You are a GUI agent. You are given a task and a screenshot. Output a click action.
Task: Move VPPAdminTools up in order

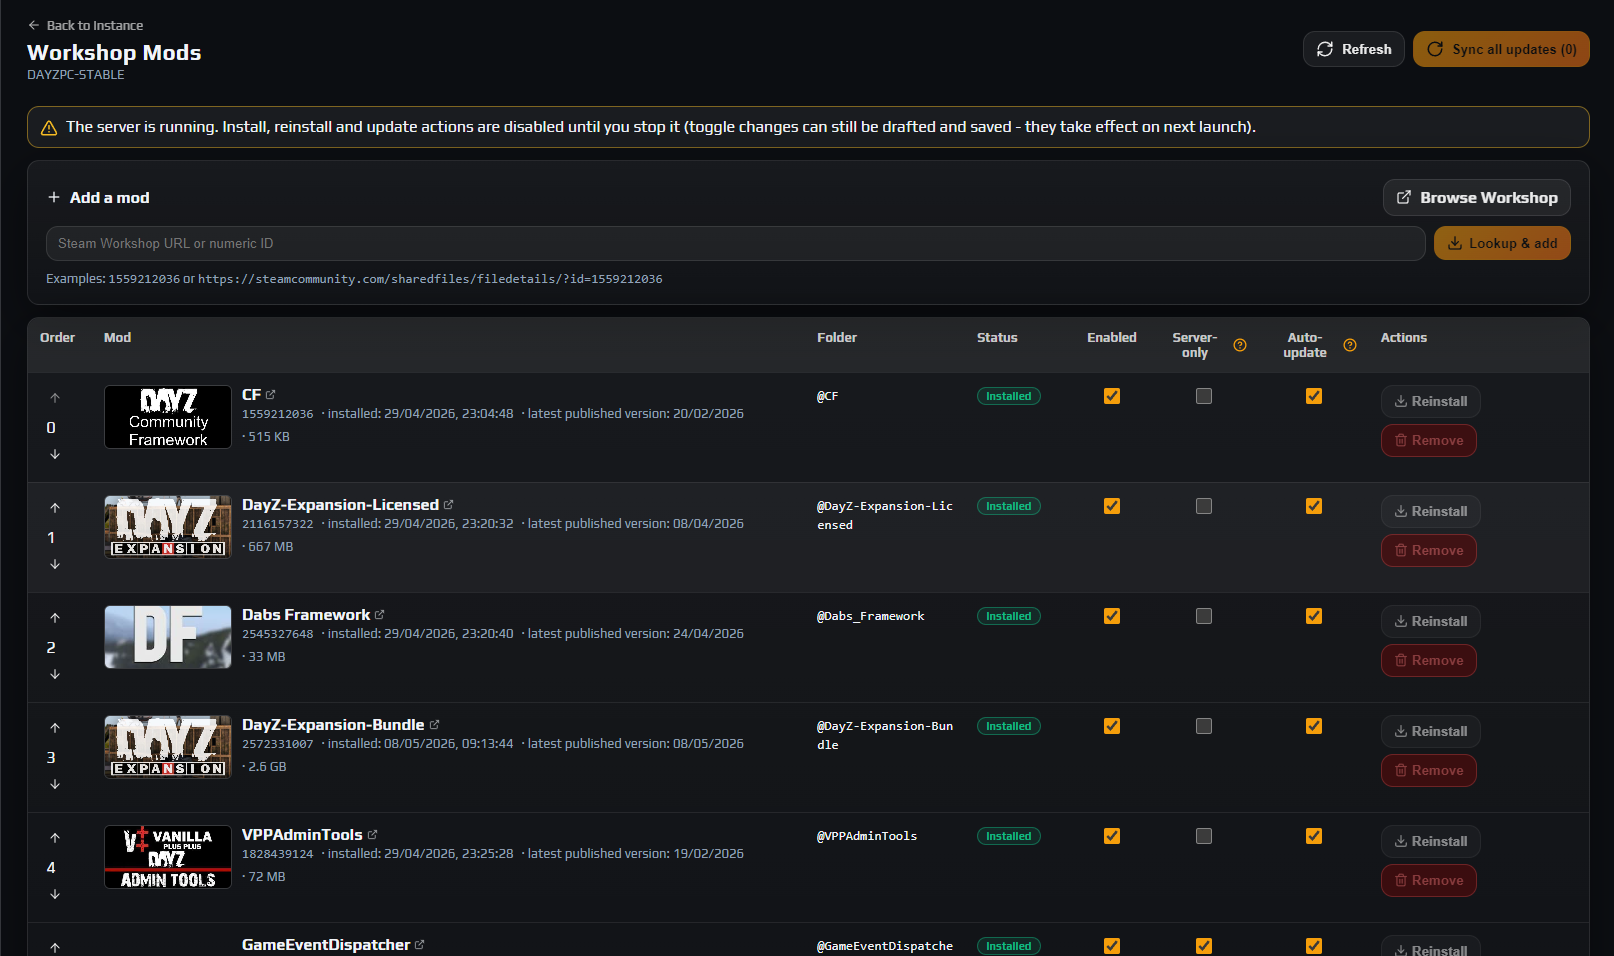tap(55, 838)
